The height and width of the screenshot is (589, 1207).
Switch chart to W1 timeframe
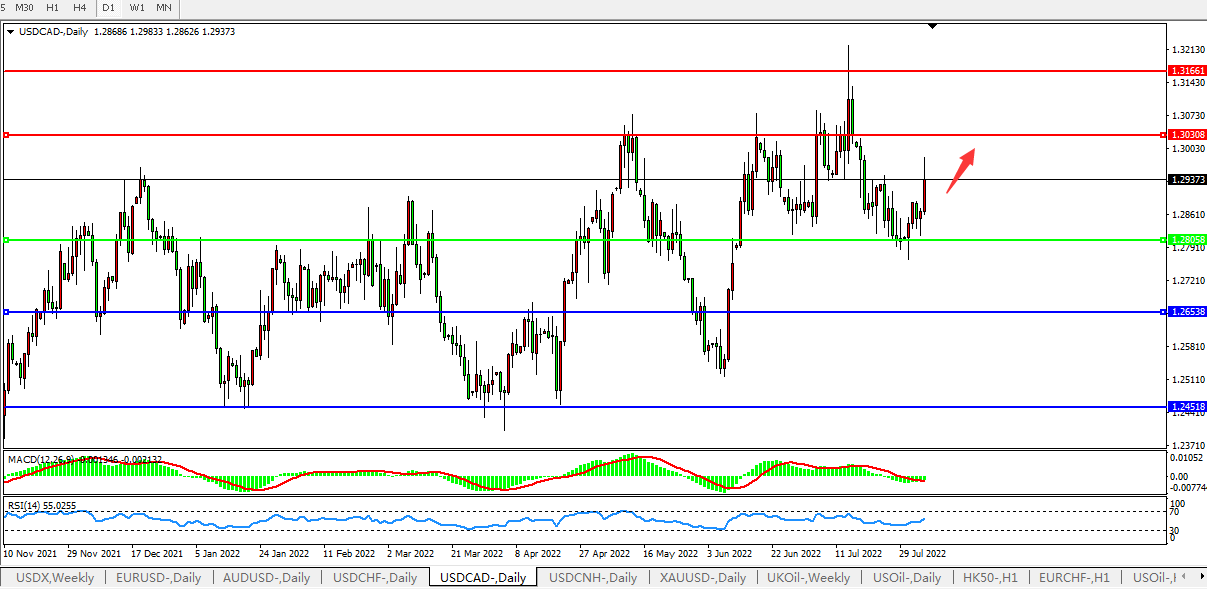tap(136, 8)
